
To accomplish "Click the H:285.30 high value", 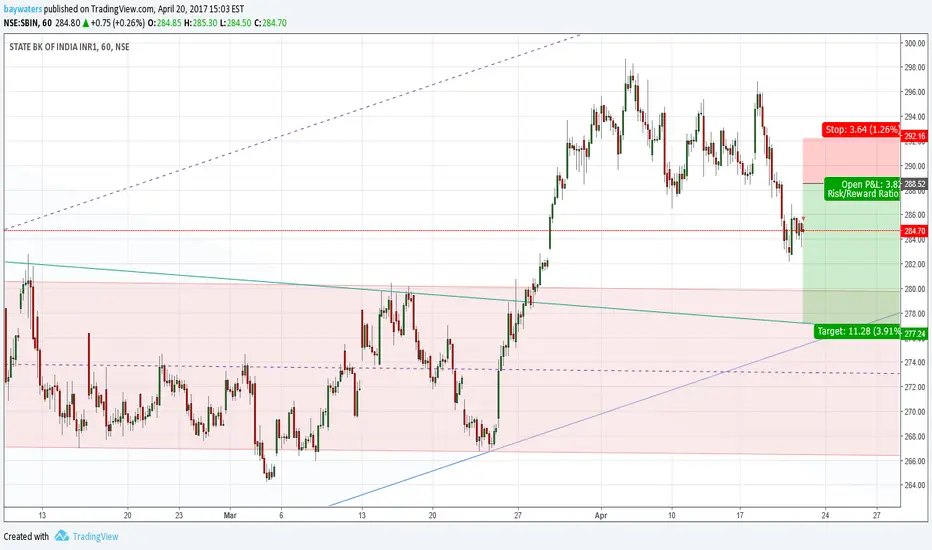I will [x=201, y=23].
